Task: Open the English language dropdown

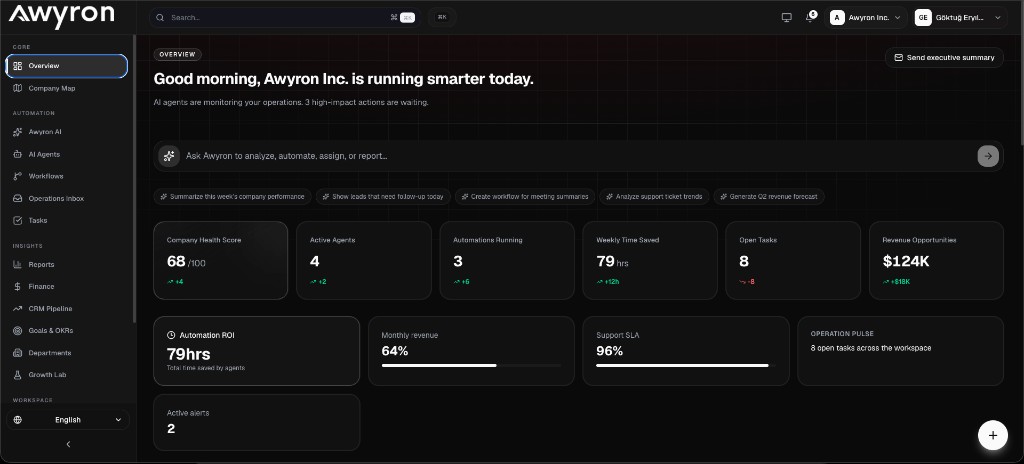Action: coord(68,420)
